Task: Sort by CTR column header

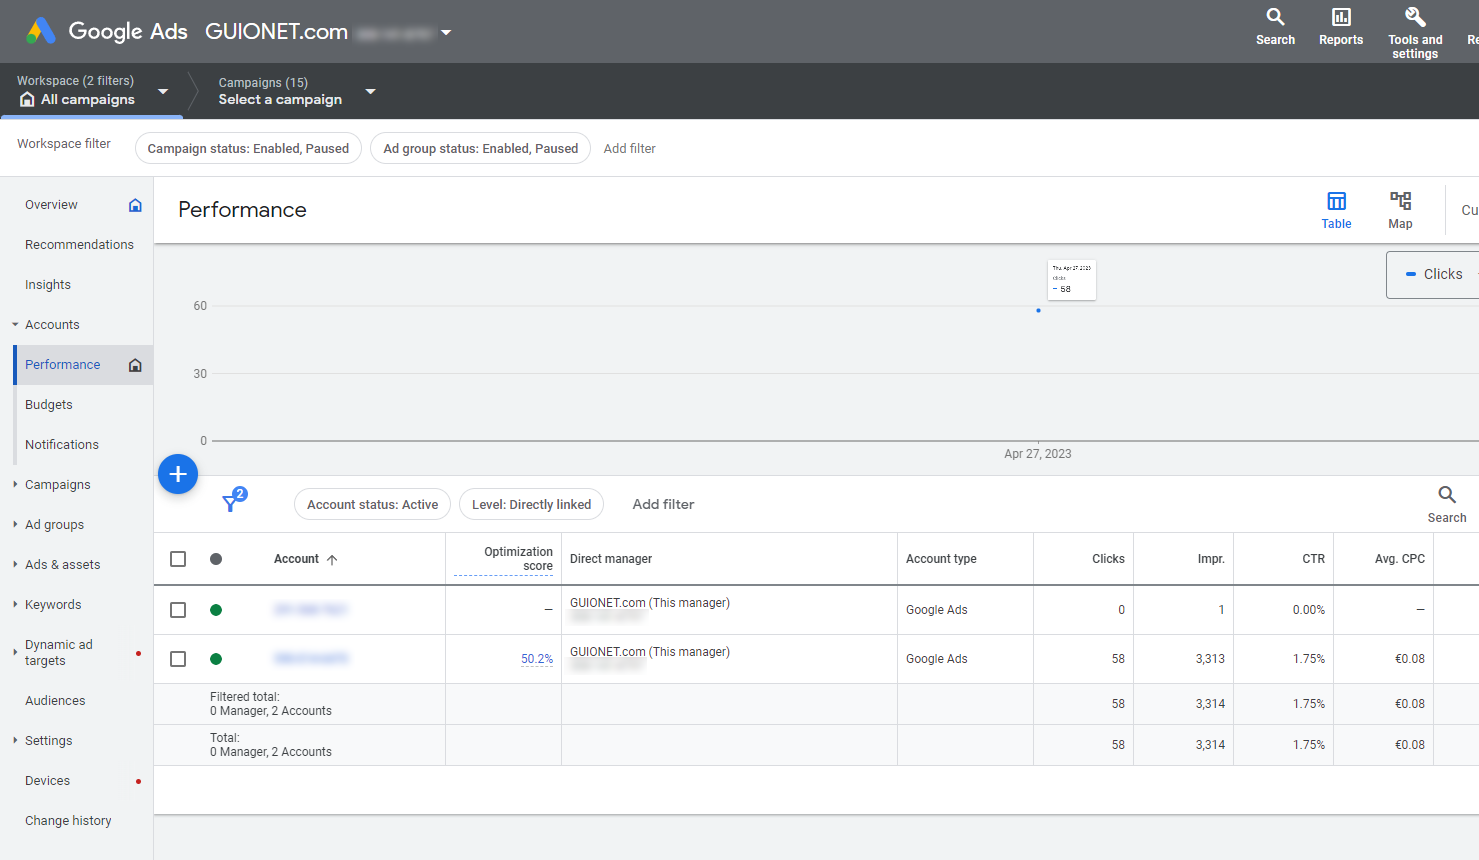Action: point(1313,559)
